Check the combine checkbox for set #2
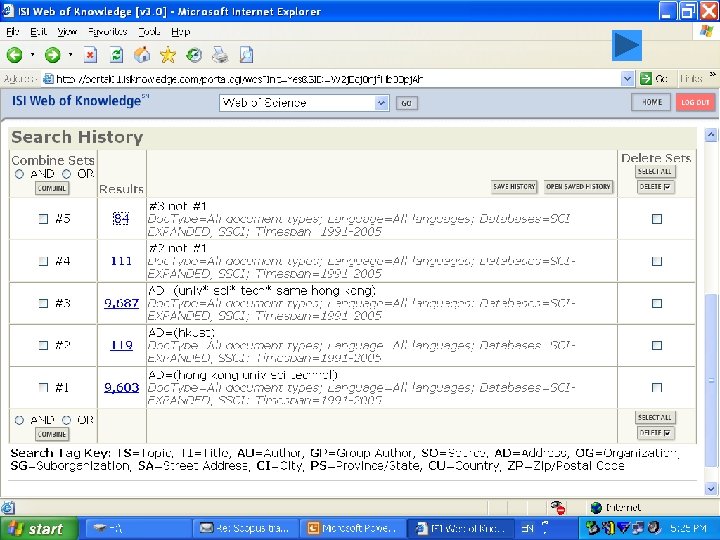720x540 pixels. (43, 345)
